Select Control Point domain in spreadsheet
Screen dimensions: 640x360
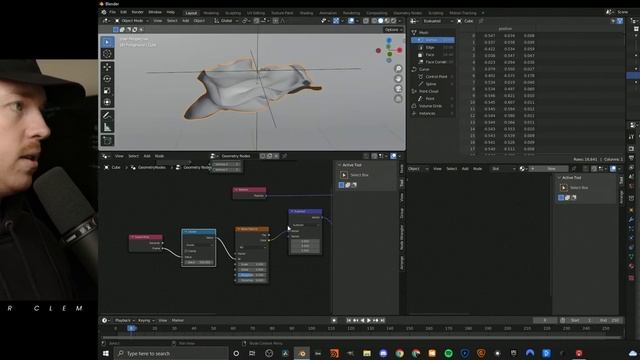(433, 77)
